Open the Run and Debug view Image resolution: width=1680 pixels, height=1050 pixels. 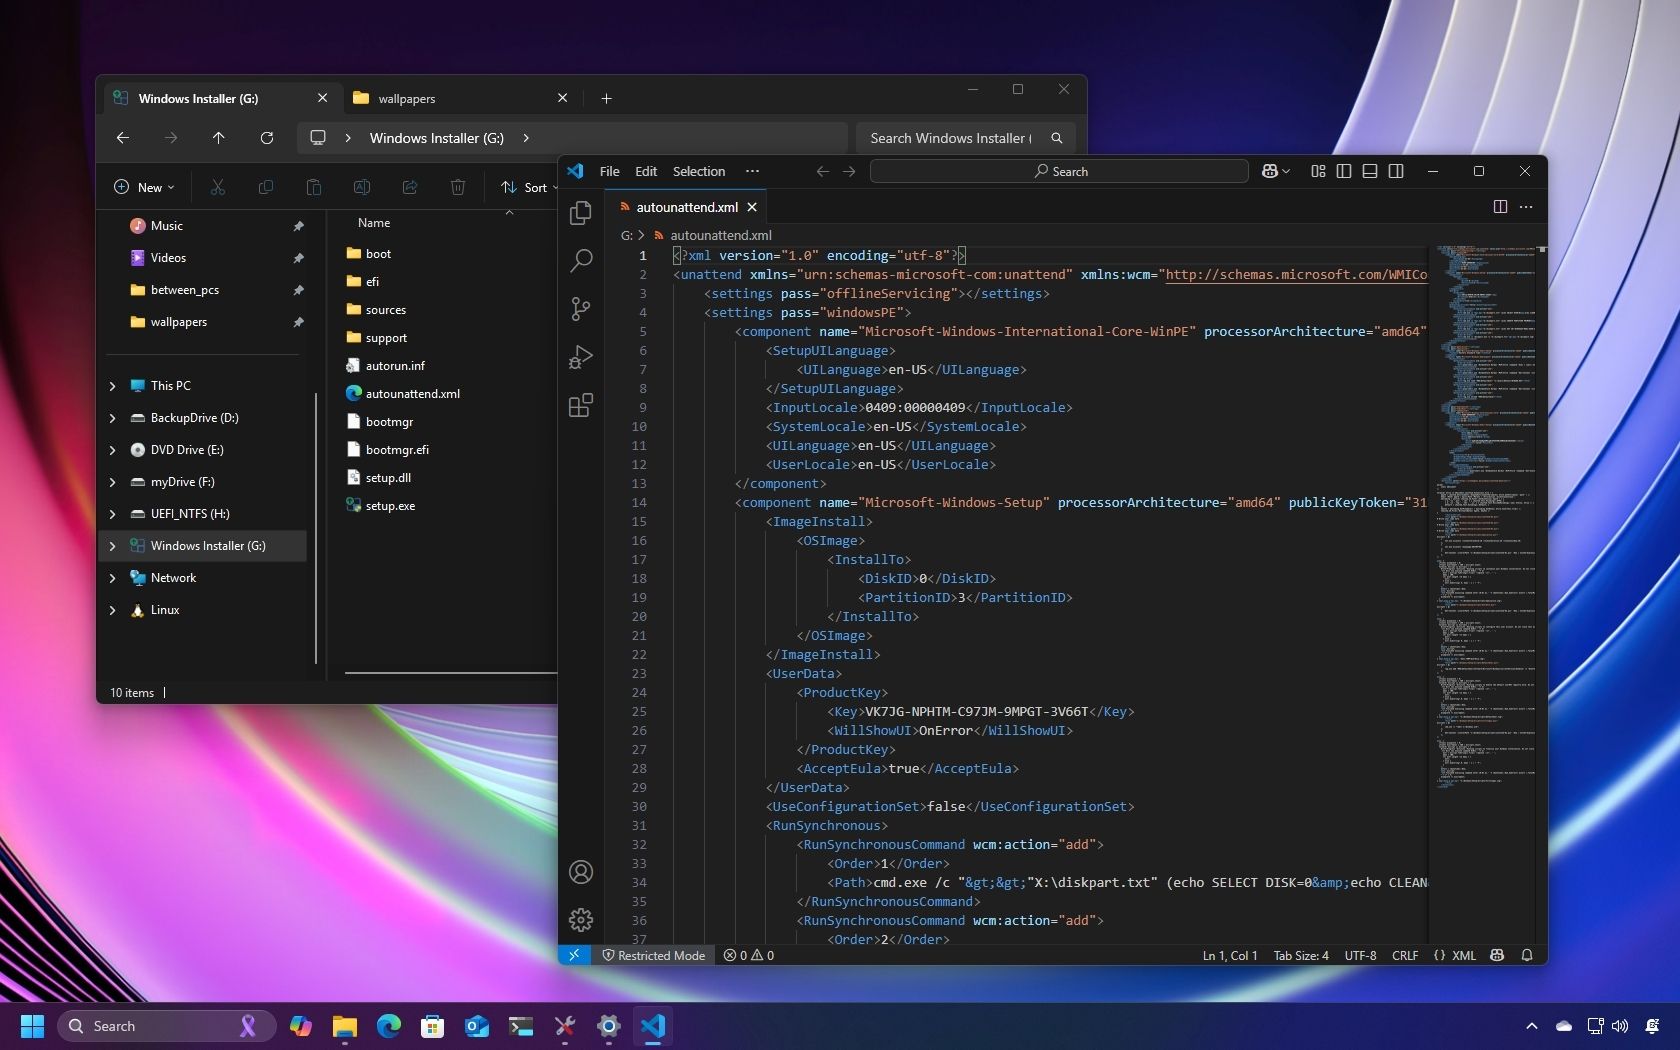click(580, 357)
